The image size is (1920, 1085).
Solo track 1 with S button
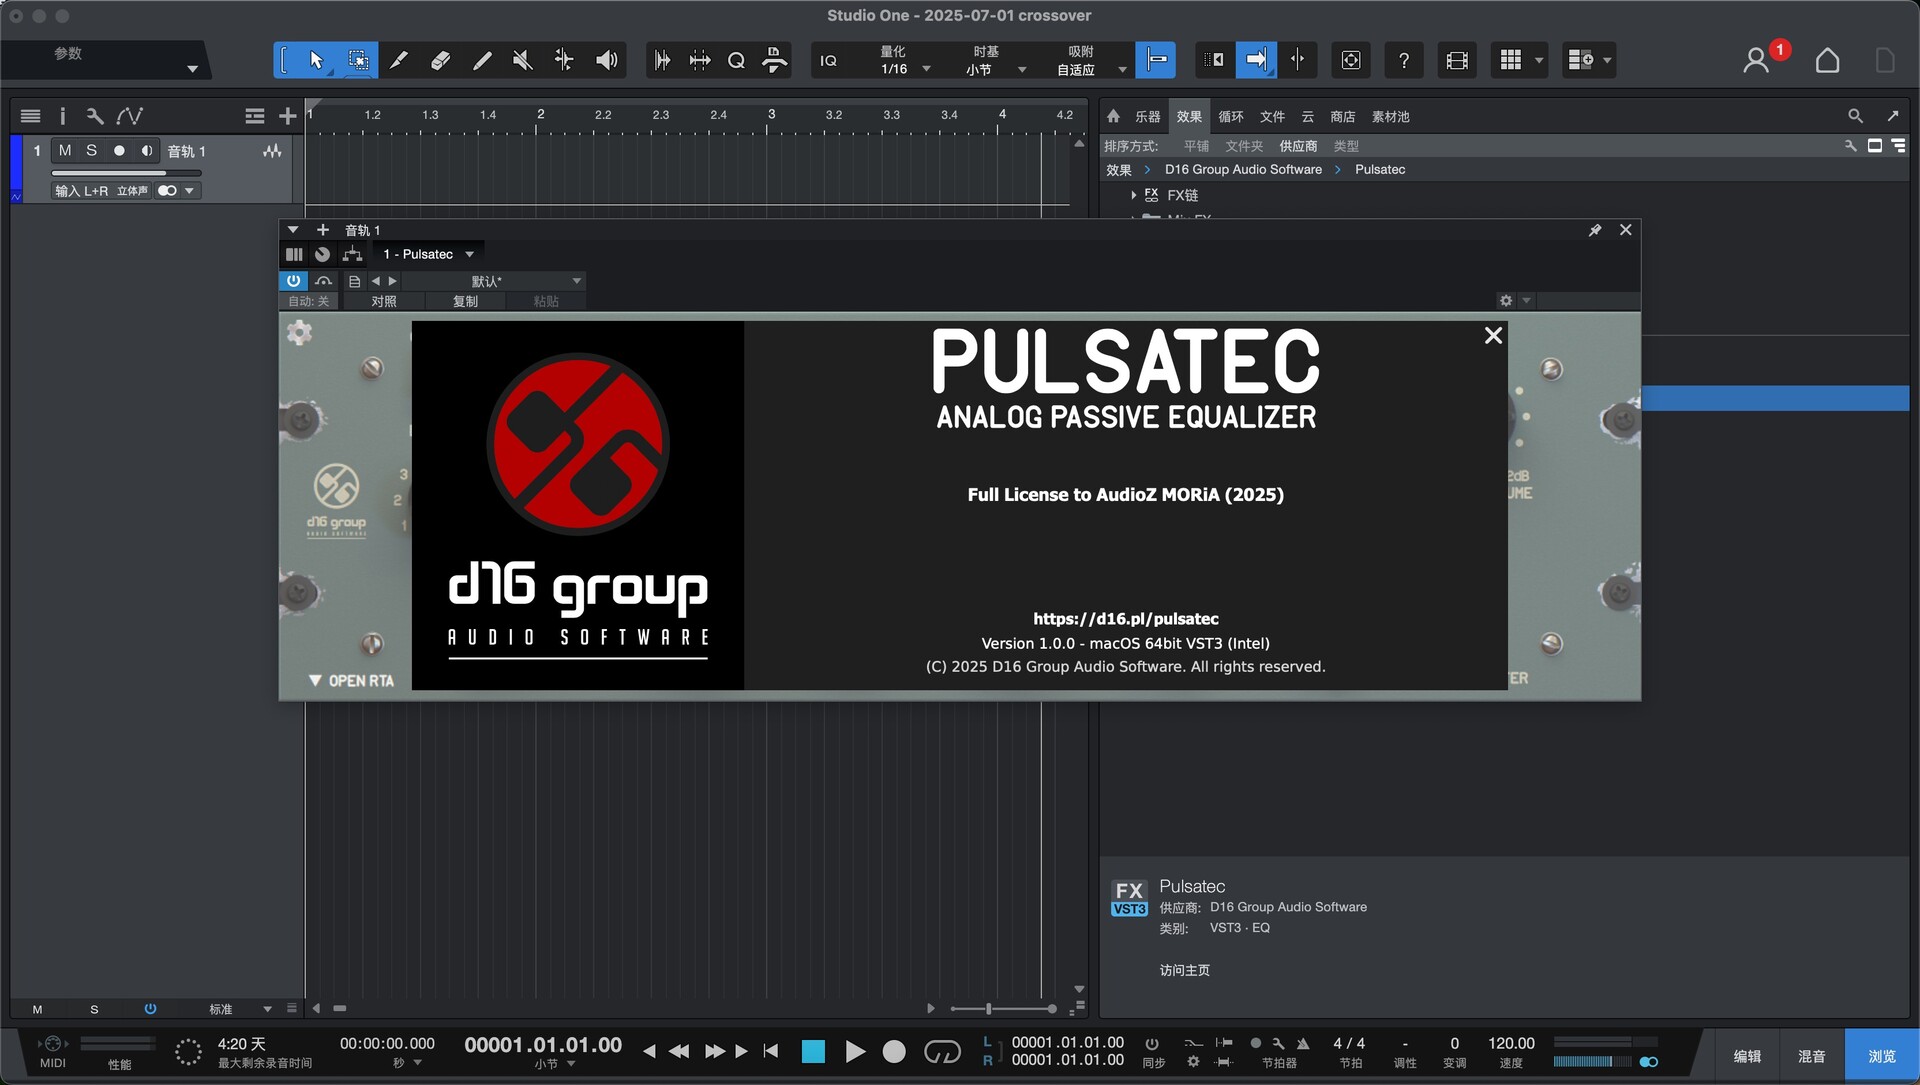92,150
